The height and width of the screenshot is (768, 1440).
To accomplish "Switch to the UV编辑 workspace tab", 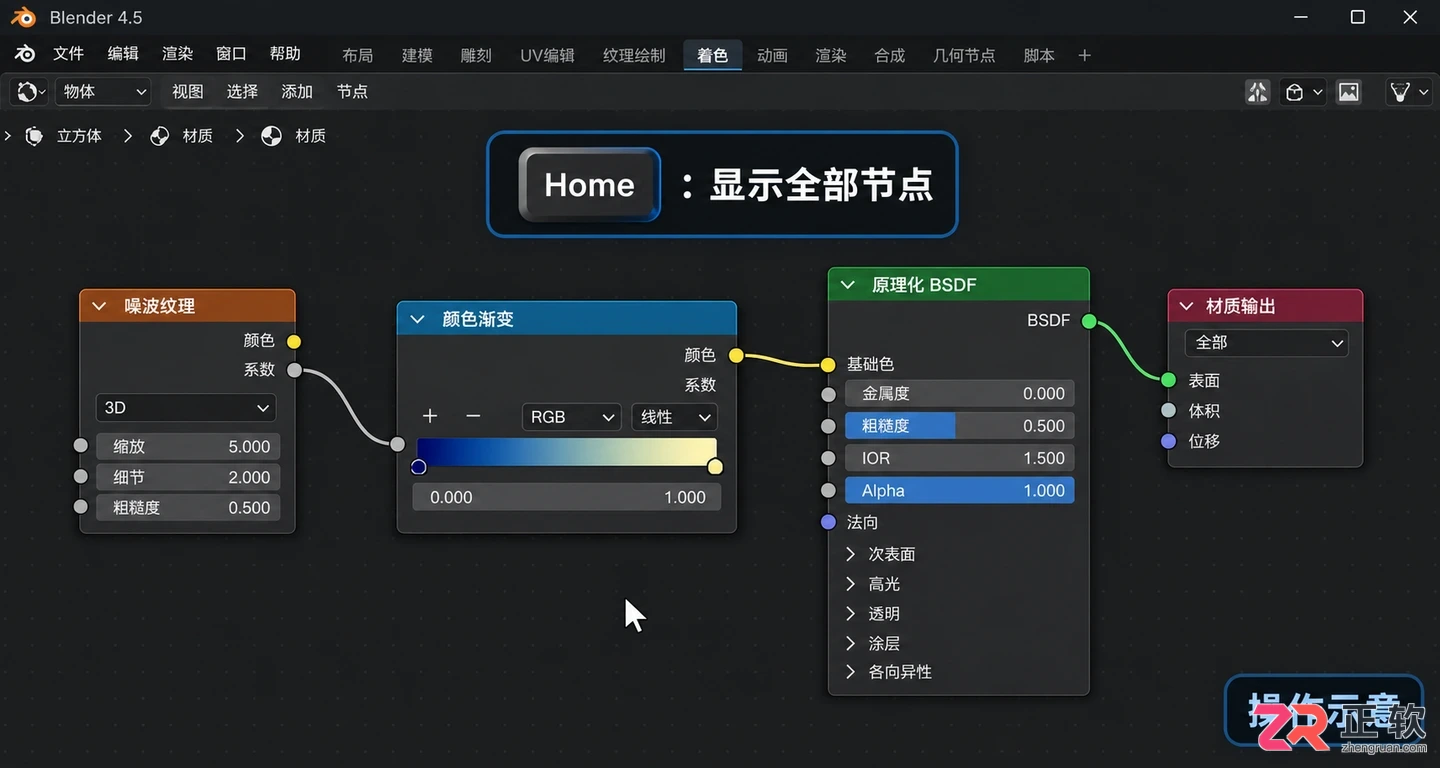I will [547, 56].
